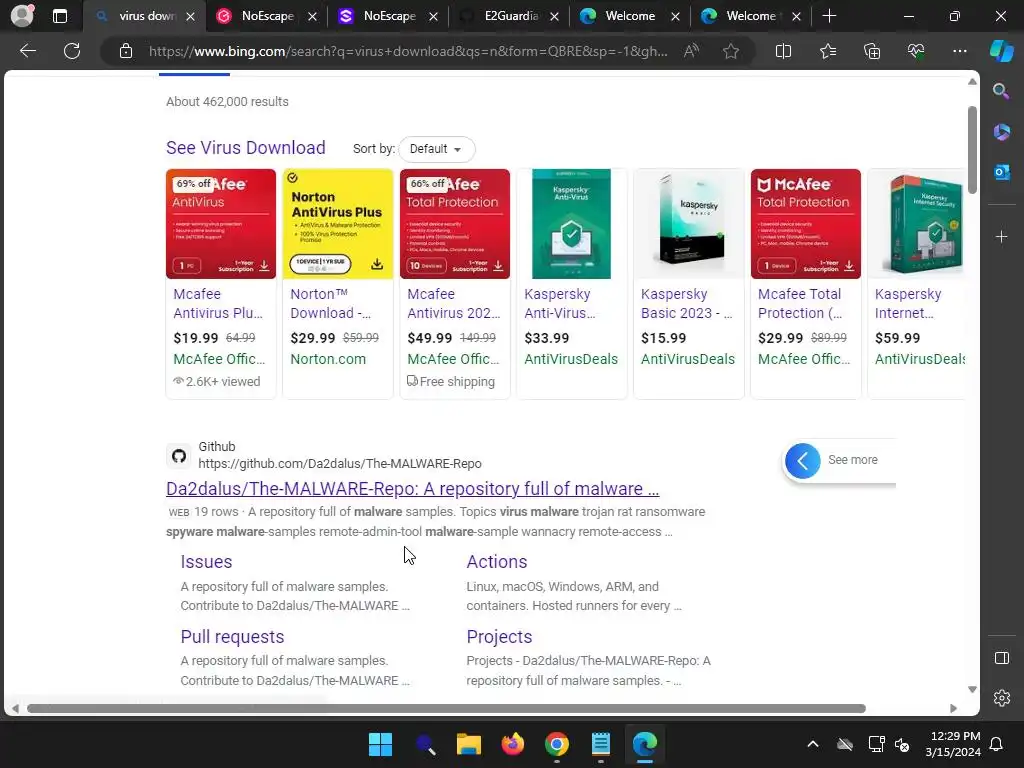Open the notification bell in tray
The width and height of the screenshot is (1024, 768).
click(x=997, y=744)
